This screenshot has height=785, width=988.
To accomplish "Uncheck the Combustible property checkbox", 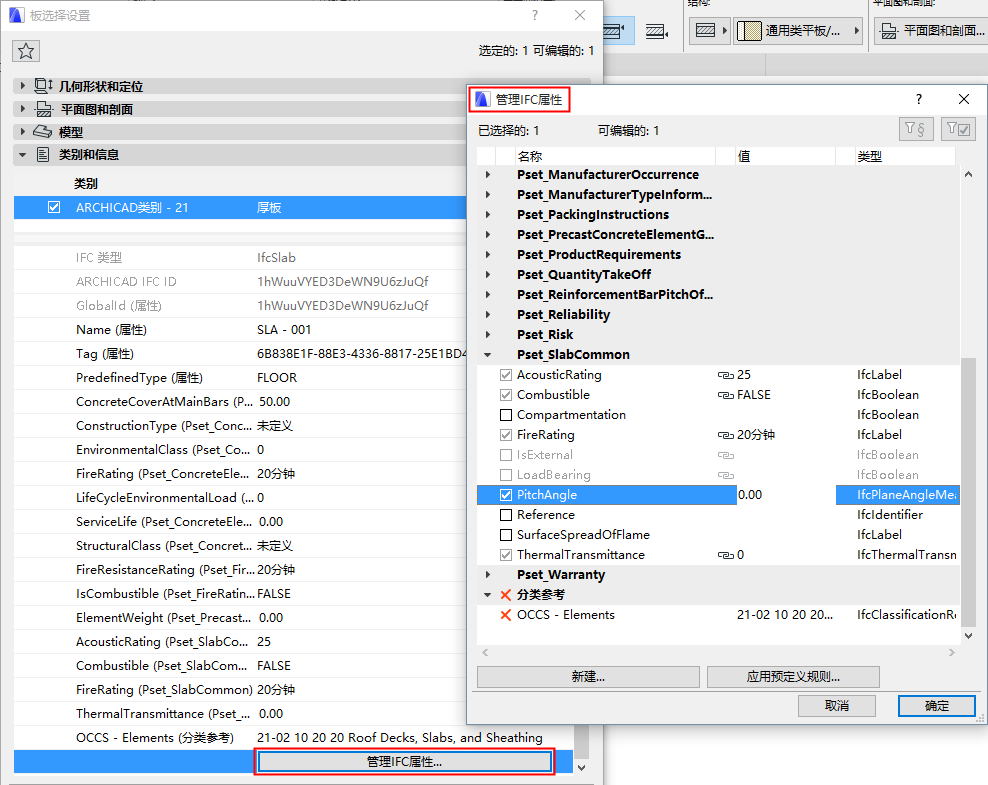I will click(x=505, y=394).
